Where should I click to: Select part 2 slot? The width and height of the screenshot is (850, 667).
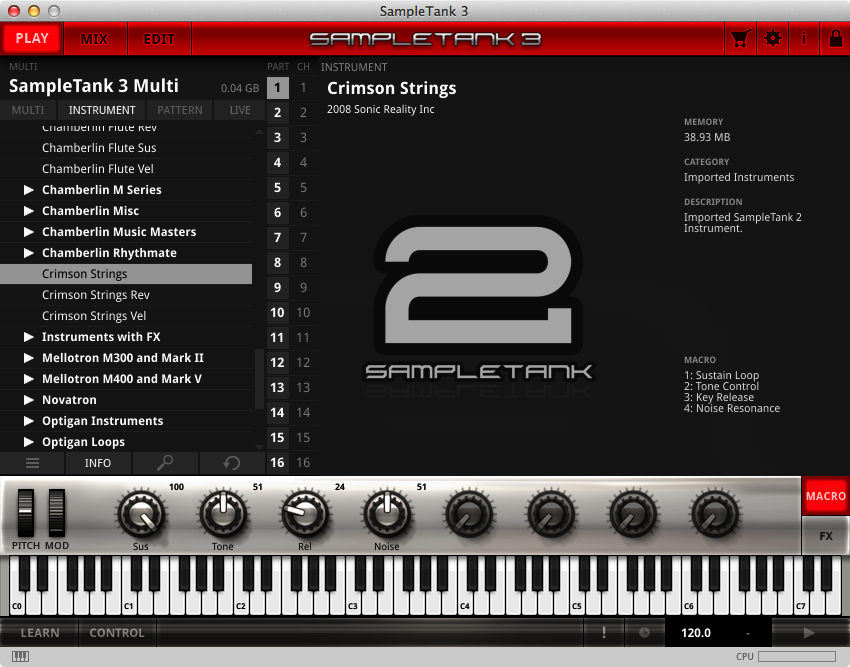point(278,112)
